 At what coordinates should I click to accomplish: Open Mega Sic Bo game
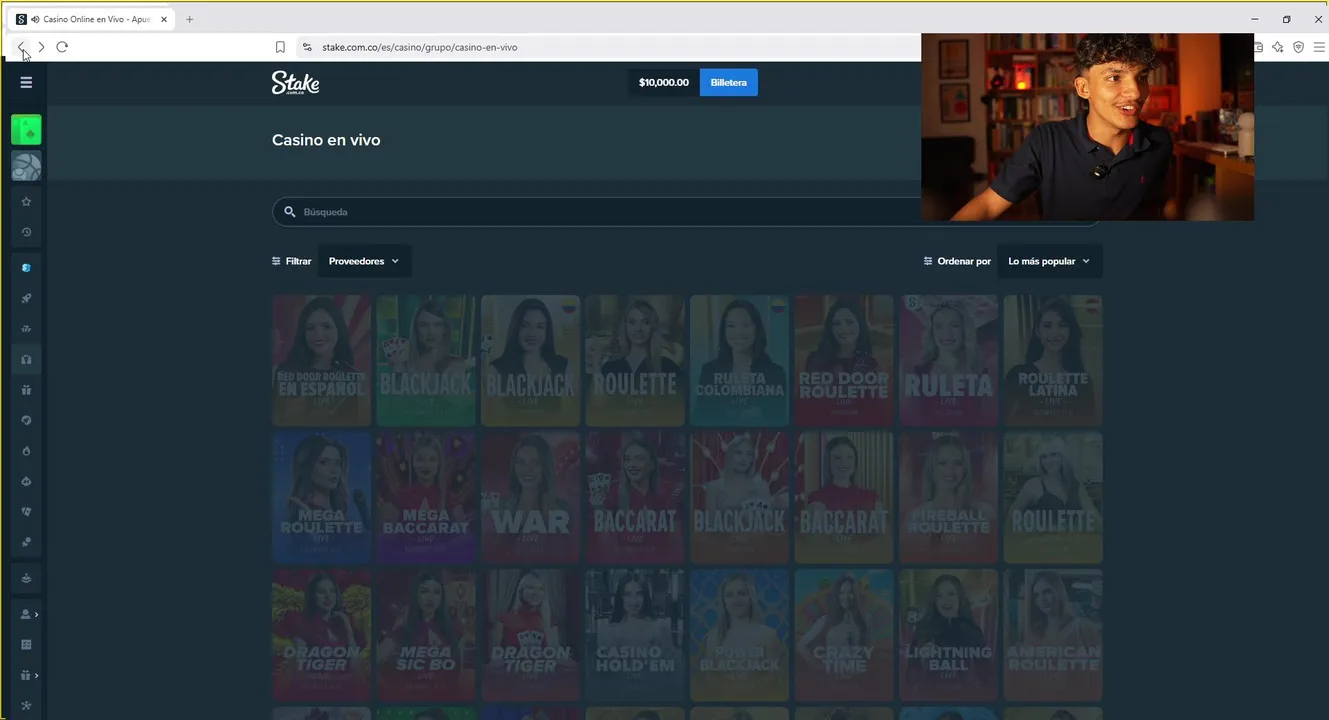[x=426, y=635]
